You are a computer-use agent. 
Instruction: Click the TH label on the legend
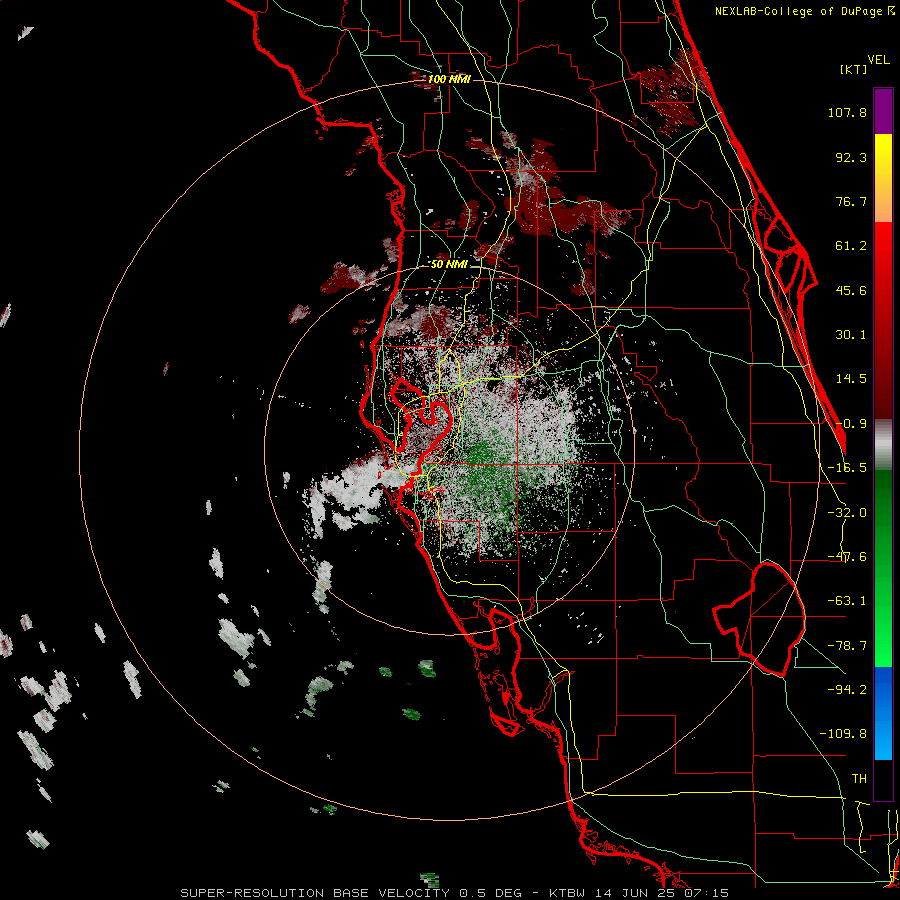pos(859,779)
